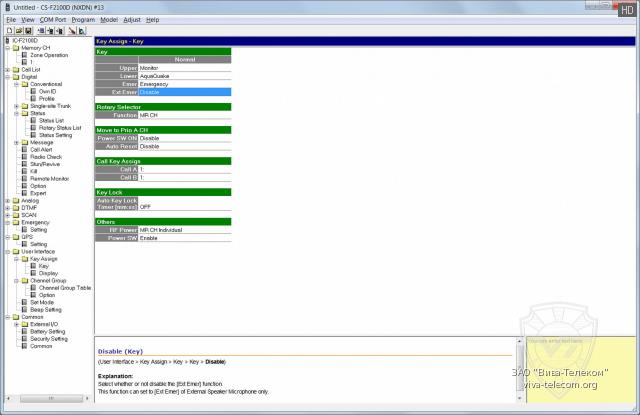
Task: Click the last toolbar icon after the red cable
Action: [82, 31]
